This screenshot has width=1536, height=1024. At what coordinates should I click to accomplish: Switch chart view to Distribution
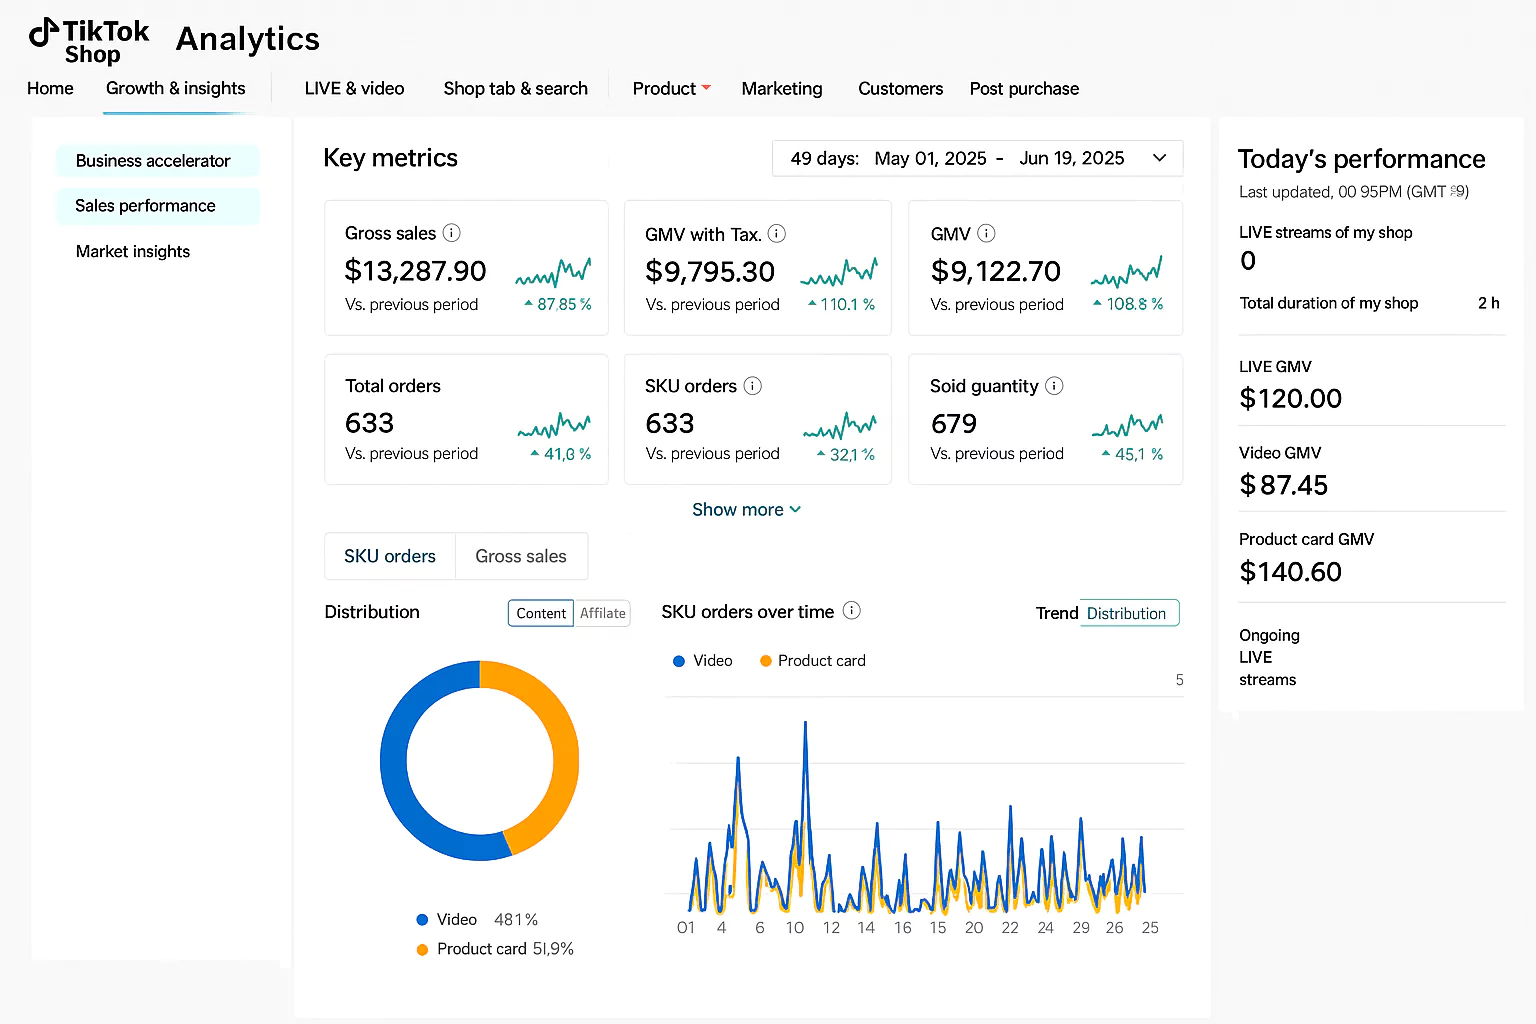click(1127, 613)
